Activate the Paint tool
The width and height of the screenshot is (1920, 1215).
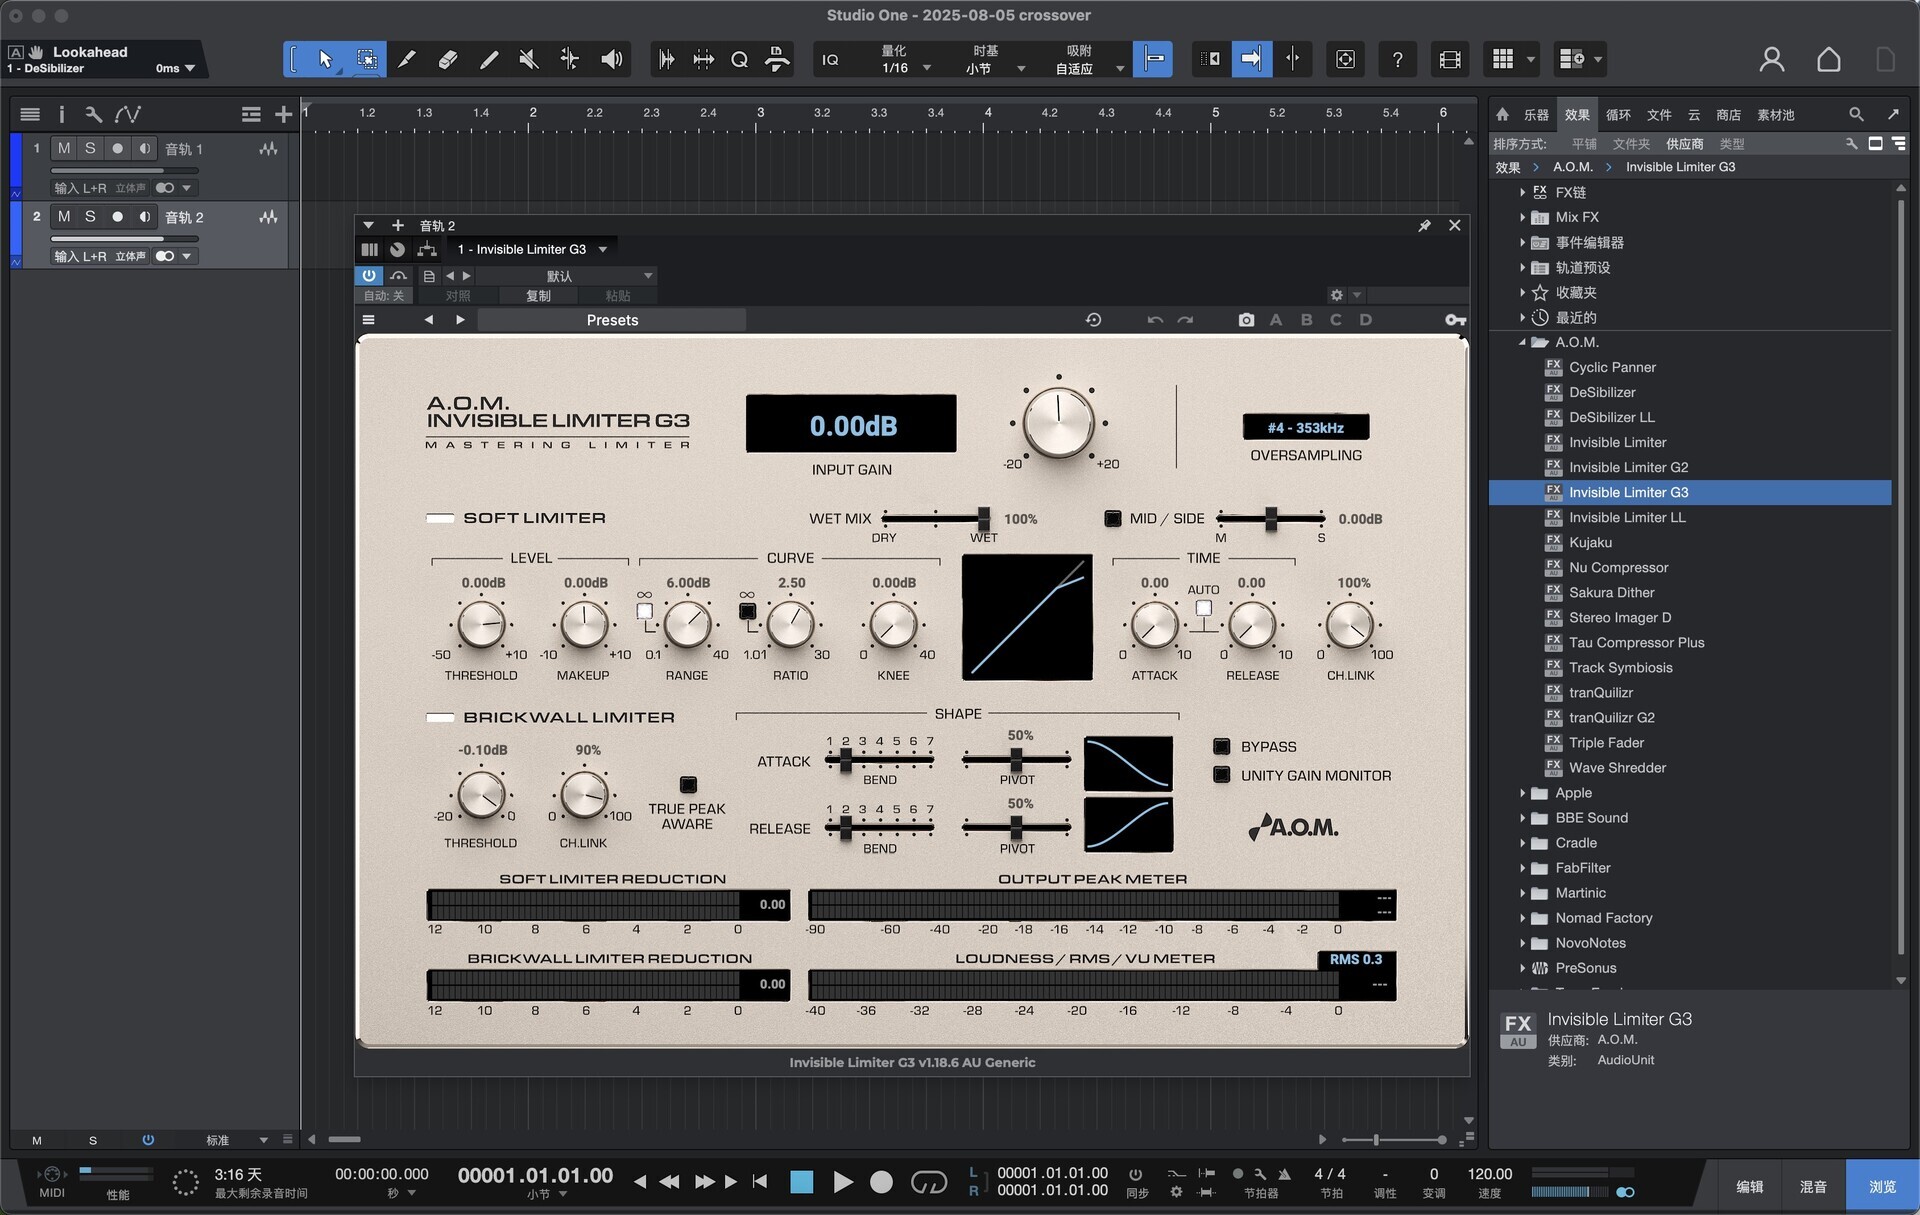point(488,59)
